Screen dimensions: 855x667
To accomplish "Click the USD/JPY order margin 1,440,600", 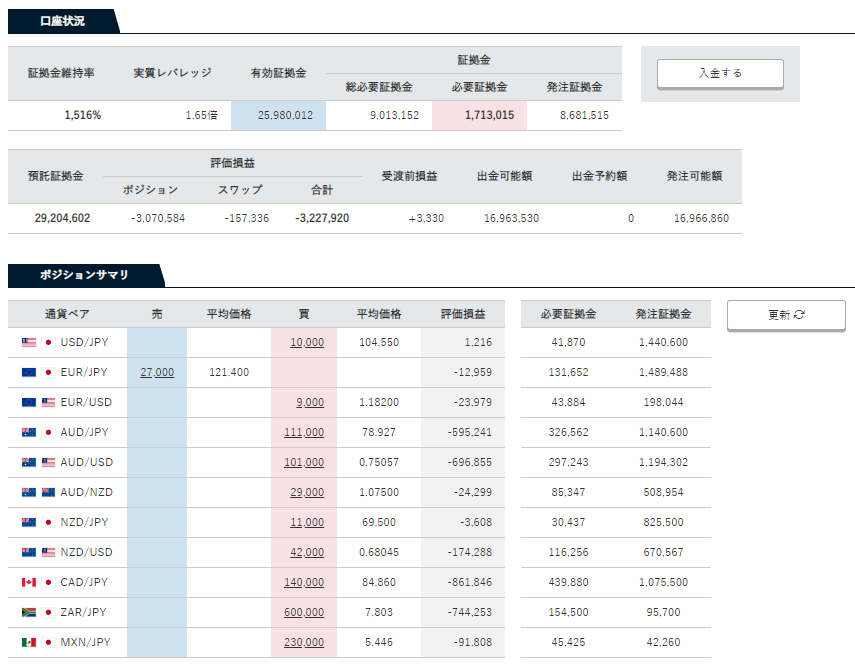I will tap(664, 342).
